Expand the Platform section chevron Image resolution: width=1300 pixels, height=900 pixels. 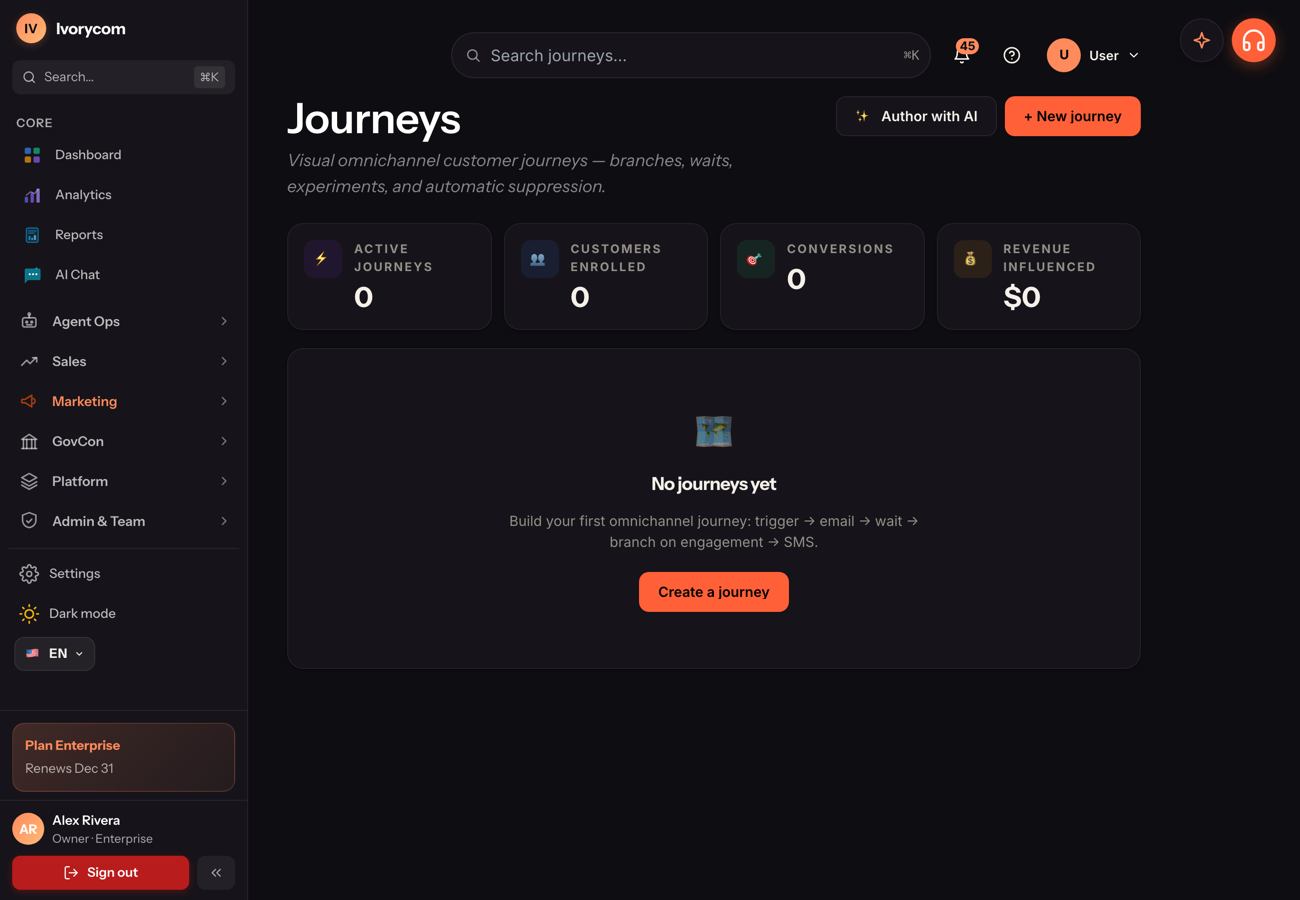coord(224,481)
